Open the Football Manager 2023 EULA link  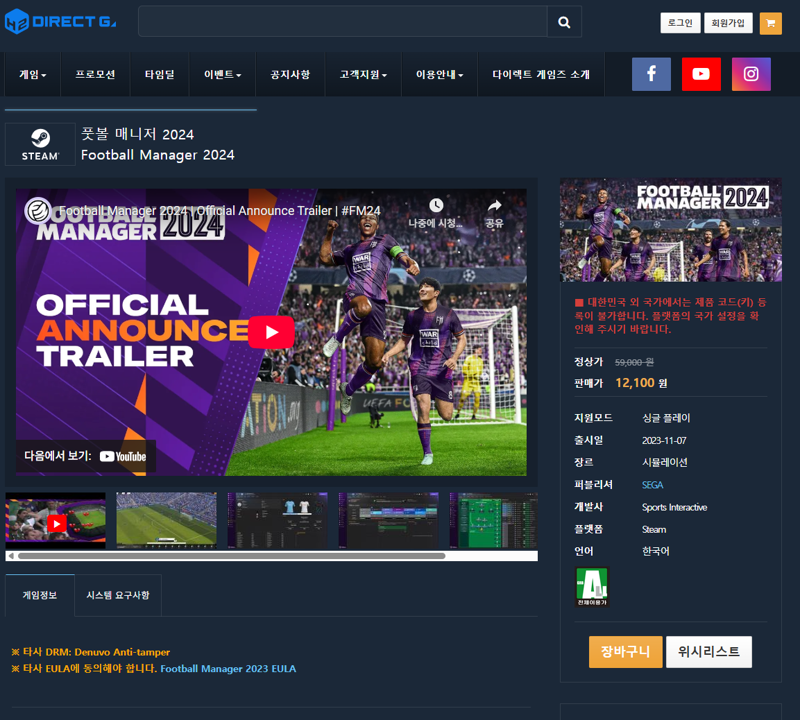[228, 668]
